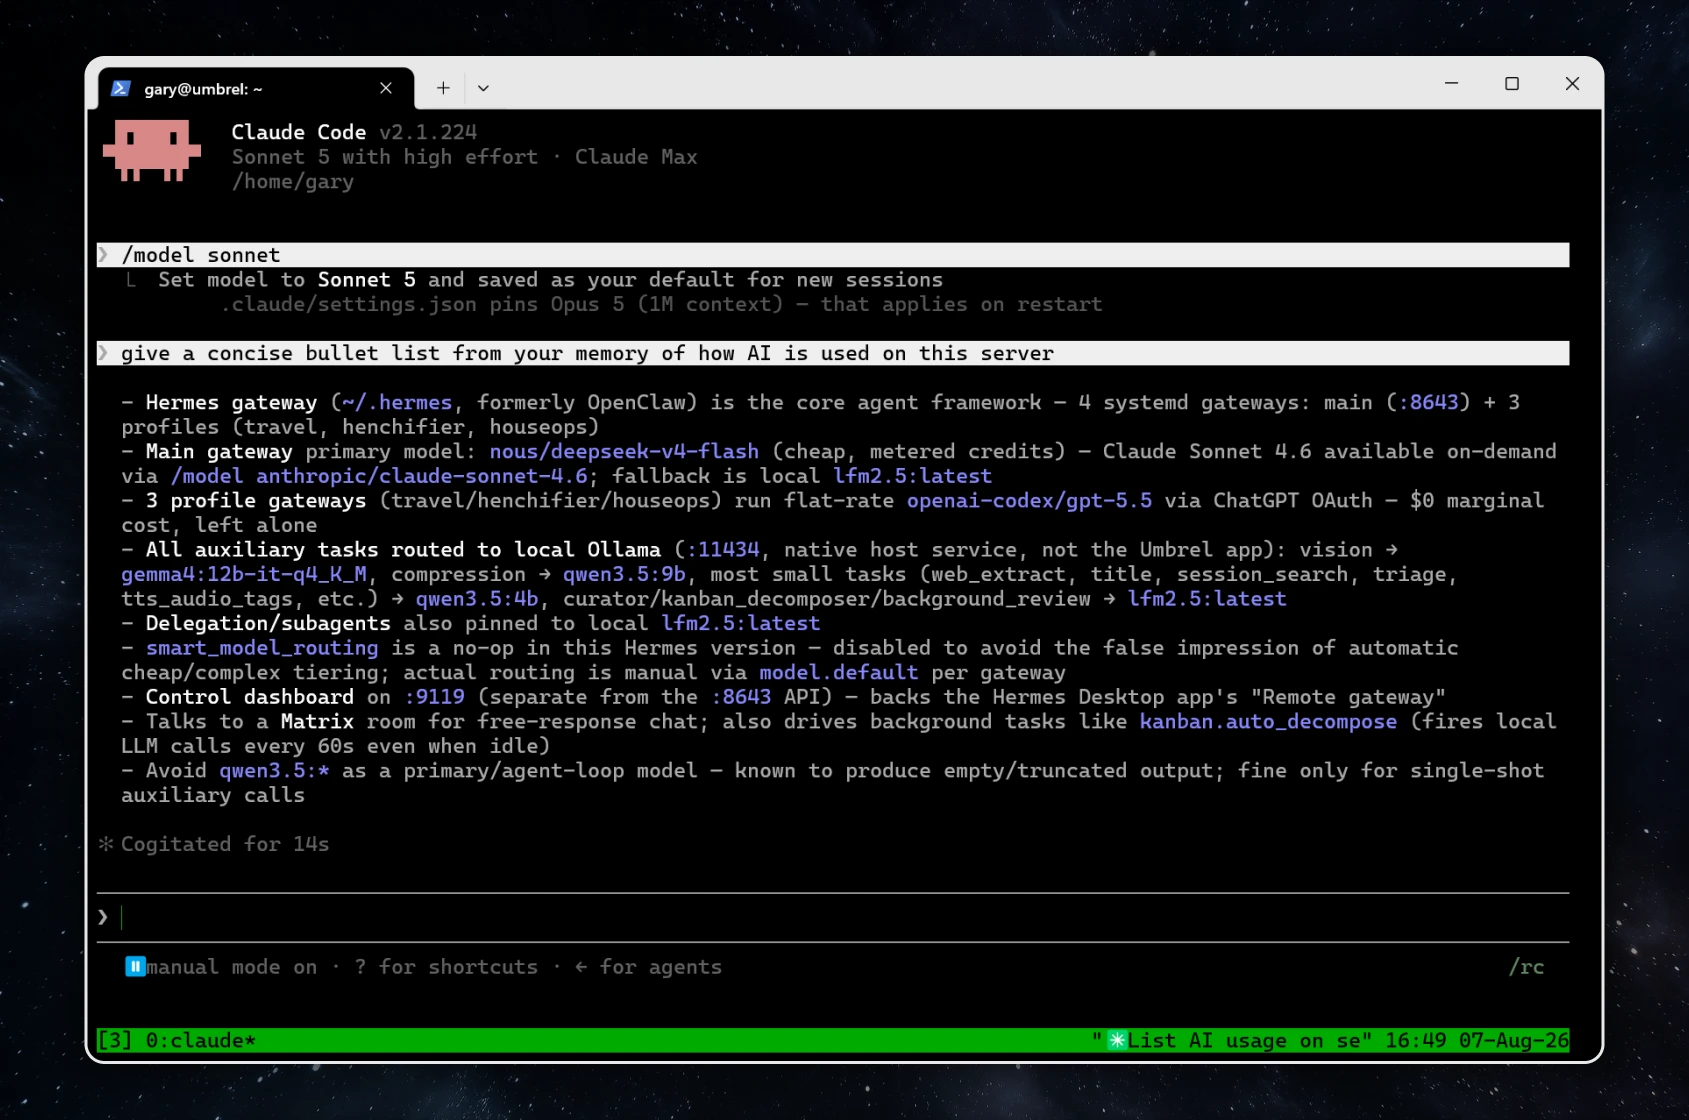Click the asterisk icon before Cogitated for 14s

(x=106, y=844)
